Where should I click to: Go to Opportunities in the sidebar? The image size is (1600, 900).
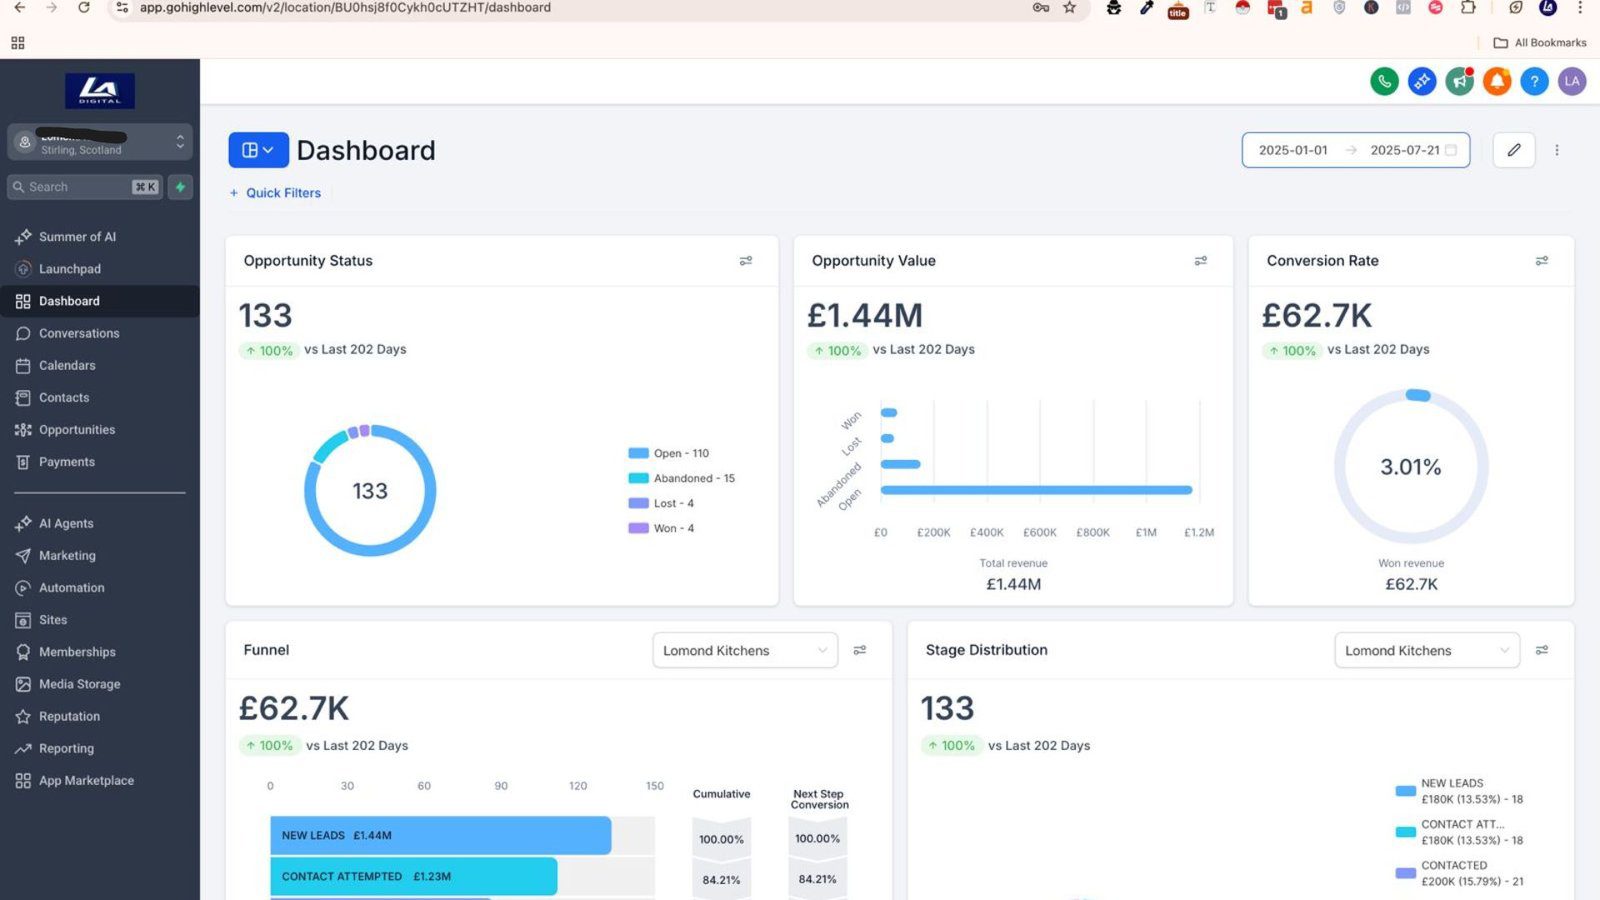coord(77,430)
